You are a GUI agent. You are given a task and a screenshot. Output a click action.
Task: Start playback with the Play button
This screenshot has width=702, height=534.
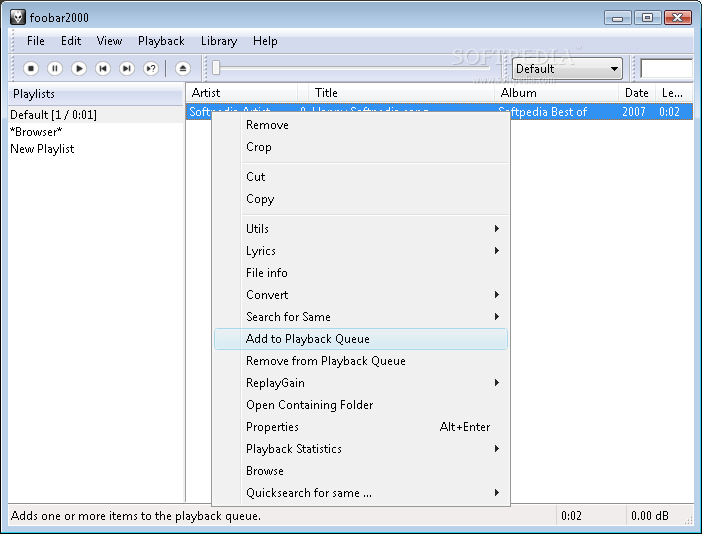click(x=79, y=68)
